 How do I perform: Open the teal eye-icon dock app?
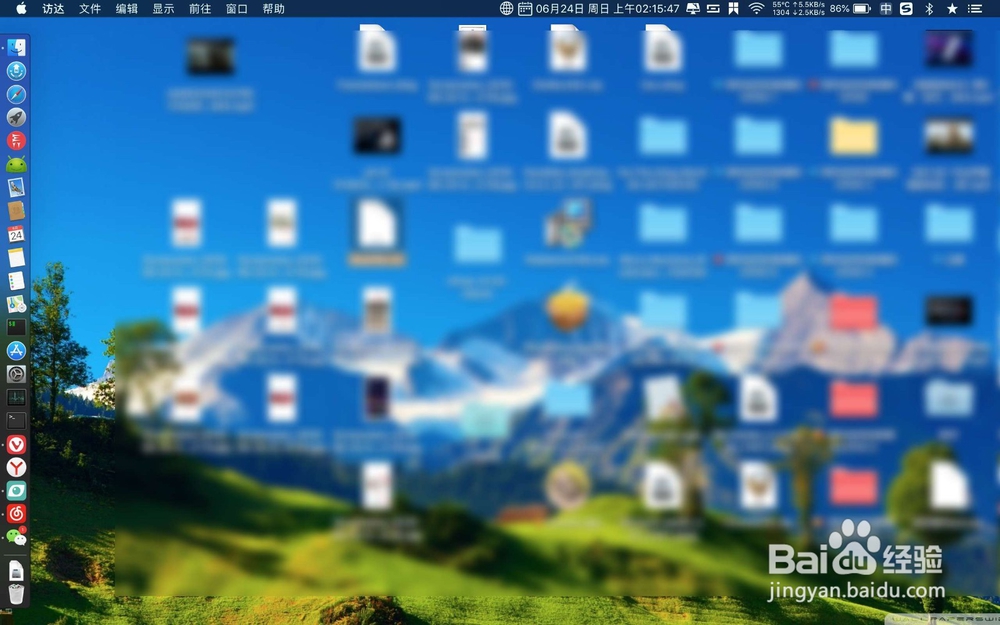click(16, 490)
